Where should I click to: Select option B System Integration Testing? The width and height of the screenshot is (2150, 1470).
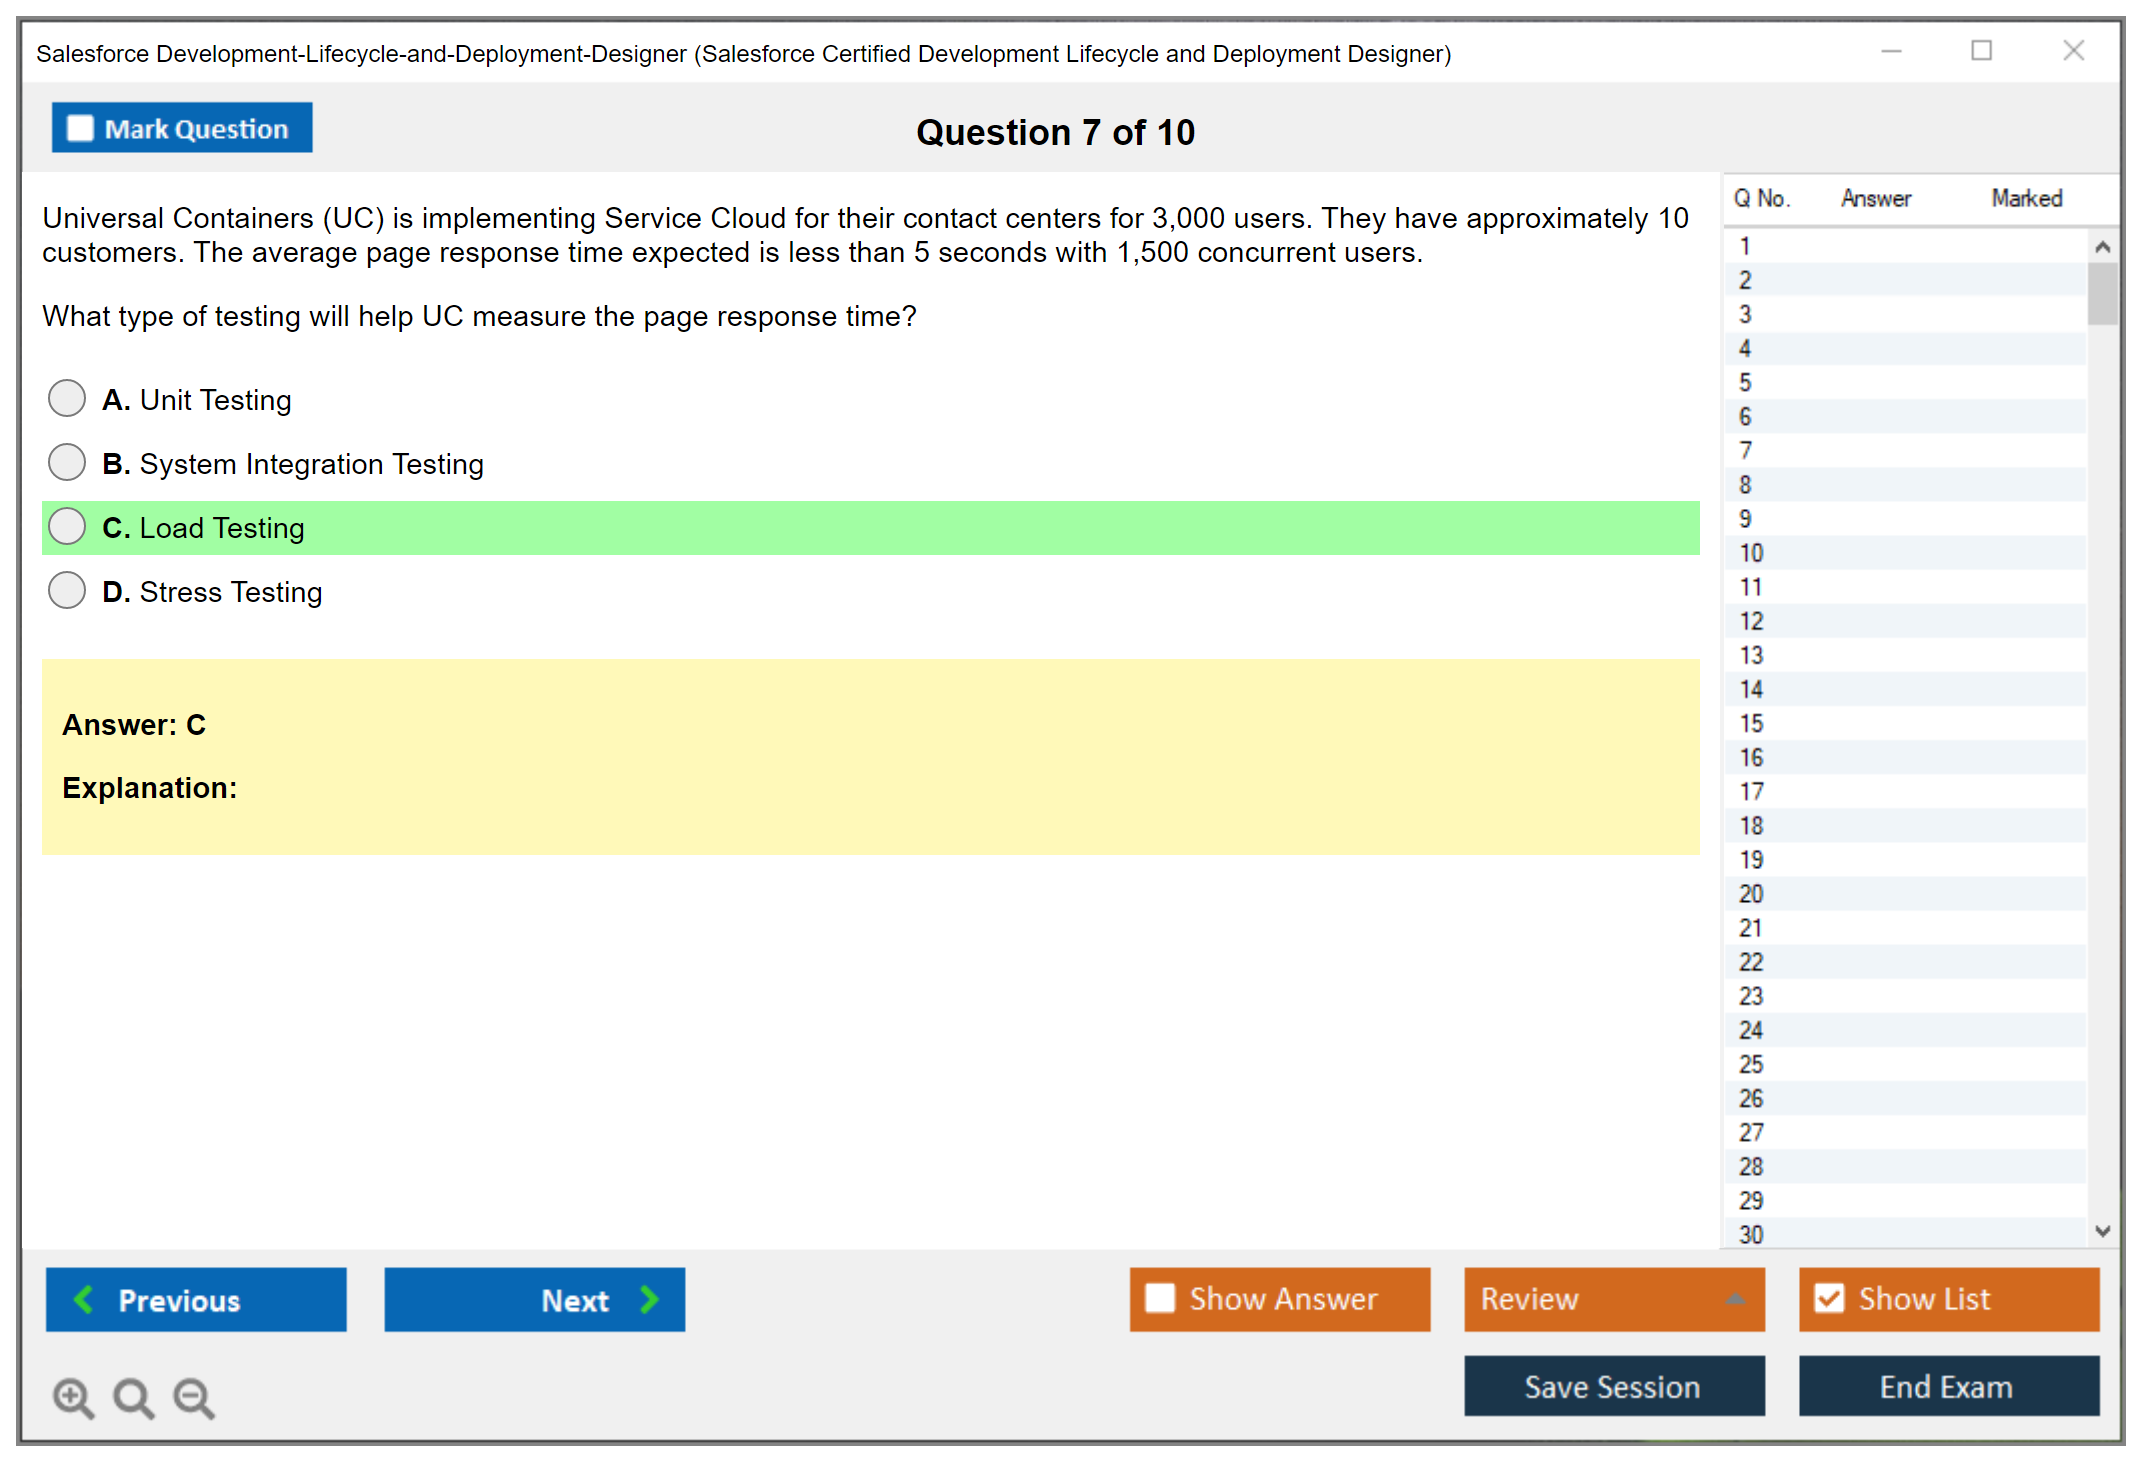click(x=67, y=462)
